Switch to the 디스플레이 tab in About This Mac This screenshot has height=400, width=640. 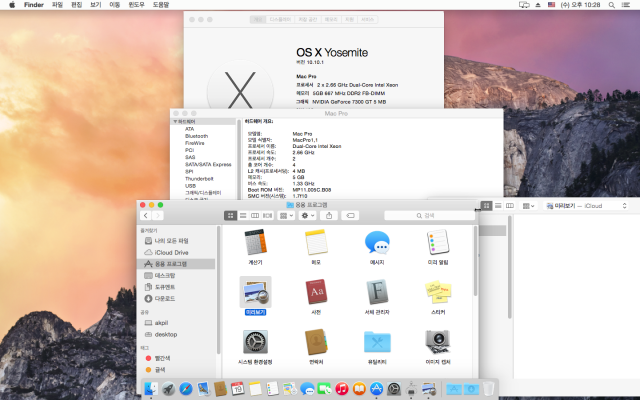click(x=280, y=20)
